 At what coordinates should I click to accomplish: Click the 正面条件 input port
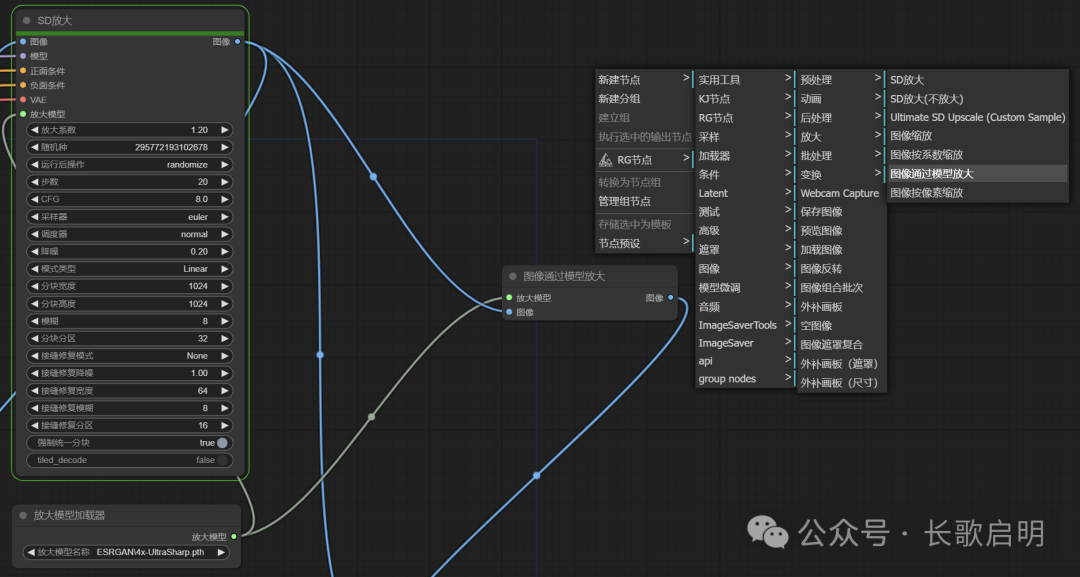[23, 71]
